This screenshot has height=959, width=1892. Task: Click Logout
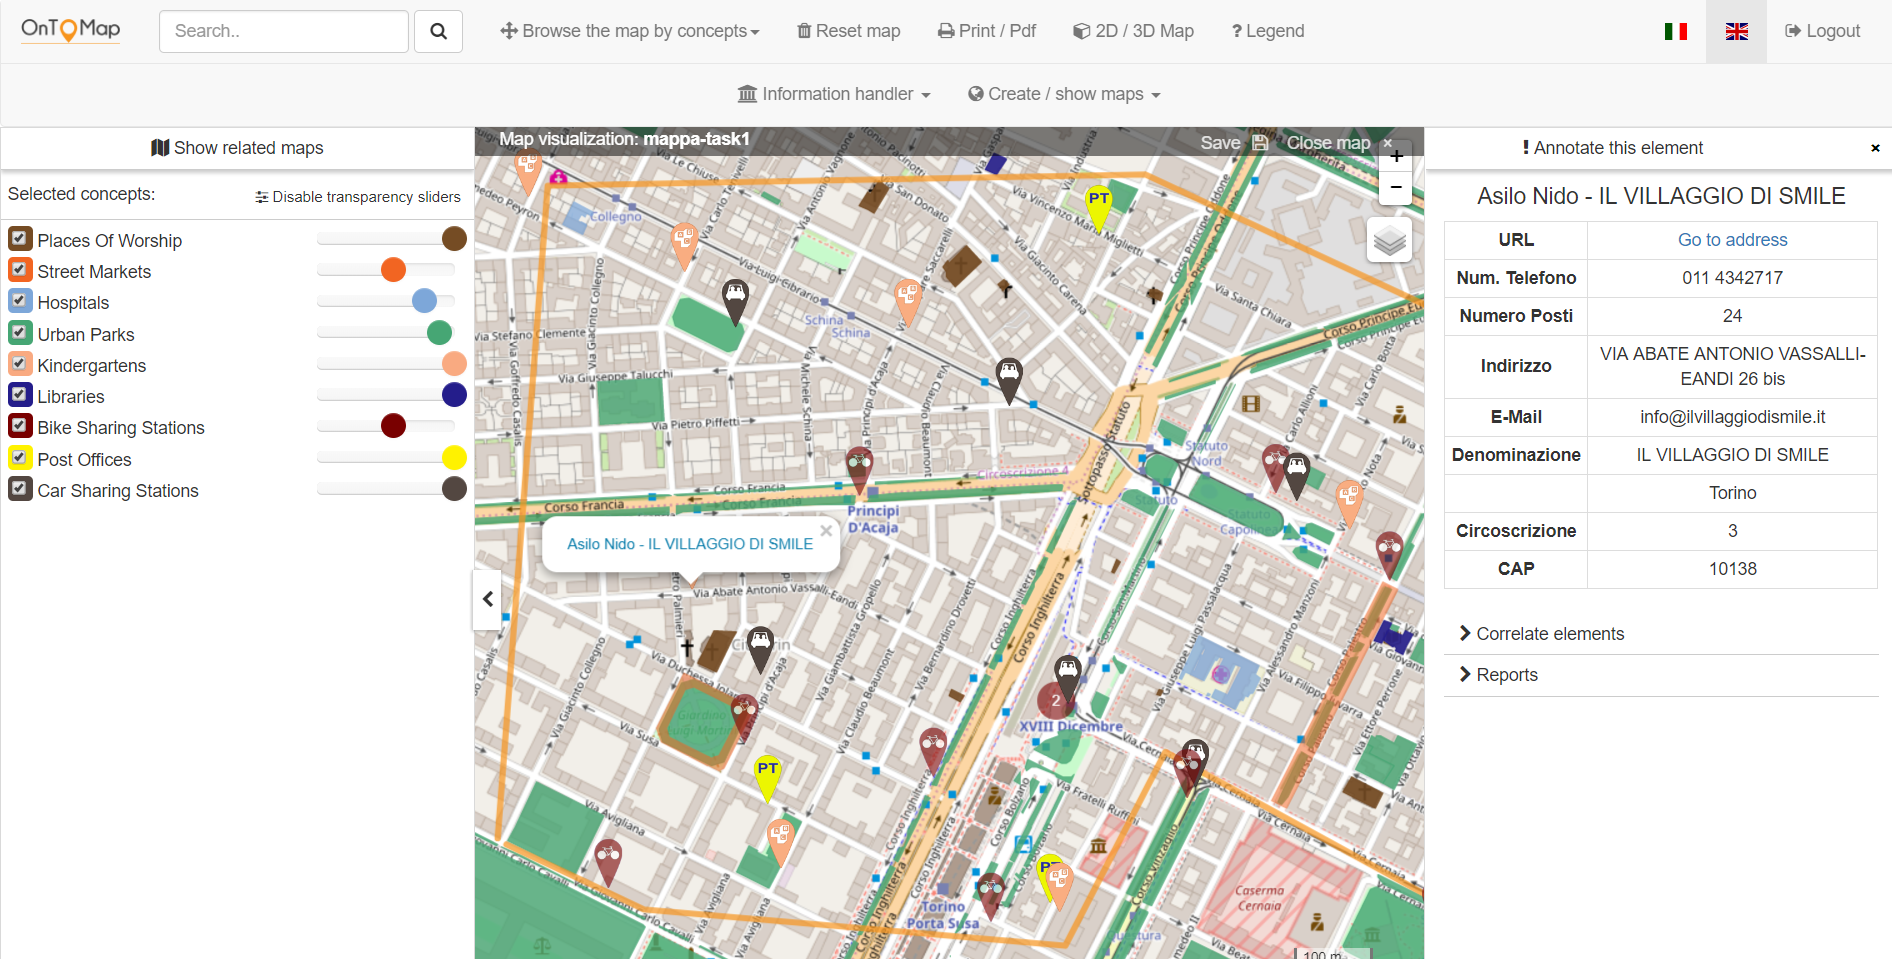pos(1822,31)
